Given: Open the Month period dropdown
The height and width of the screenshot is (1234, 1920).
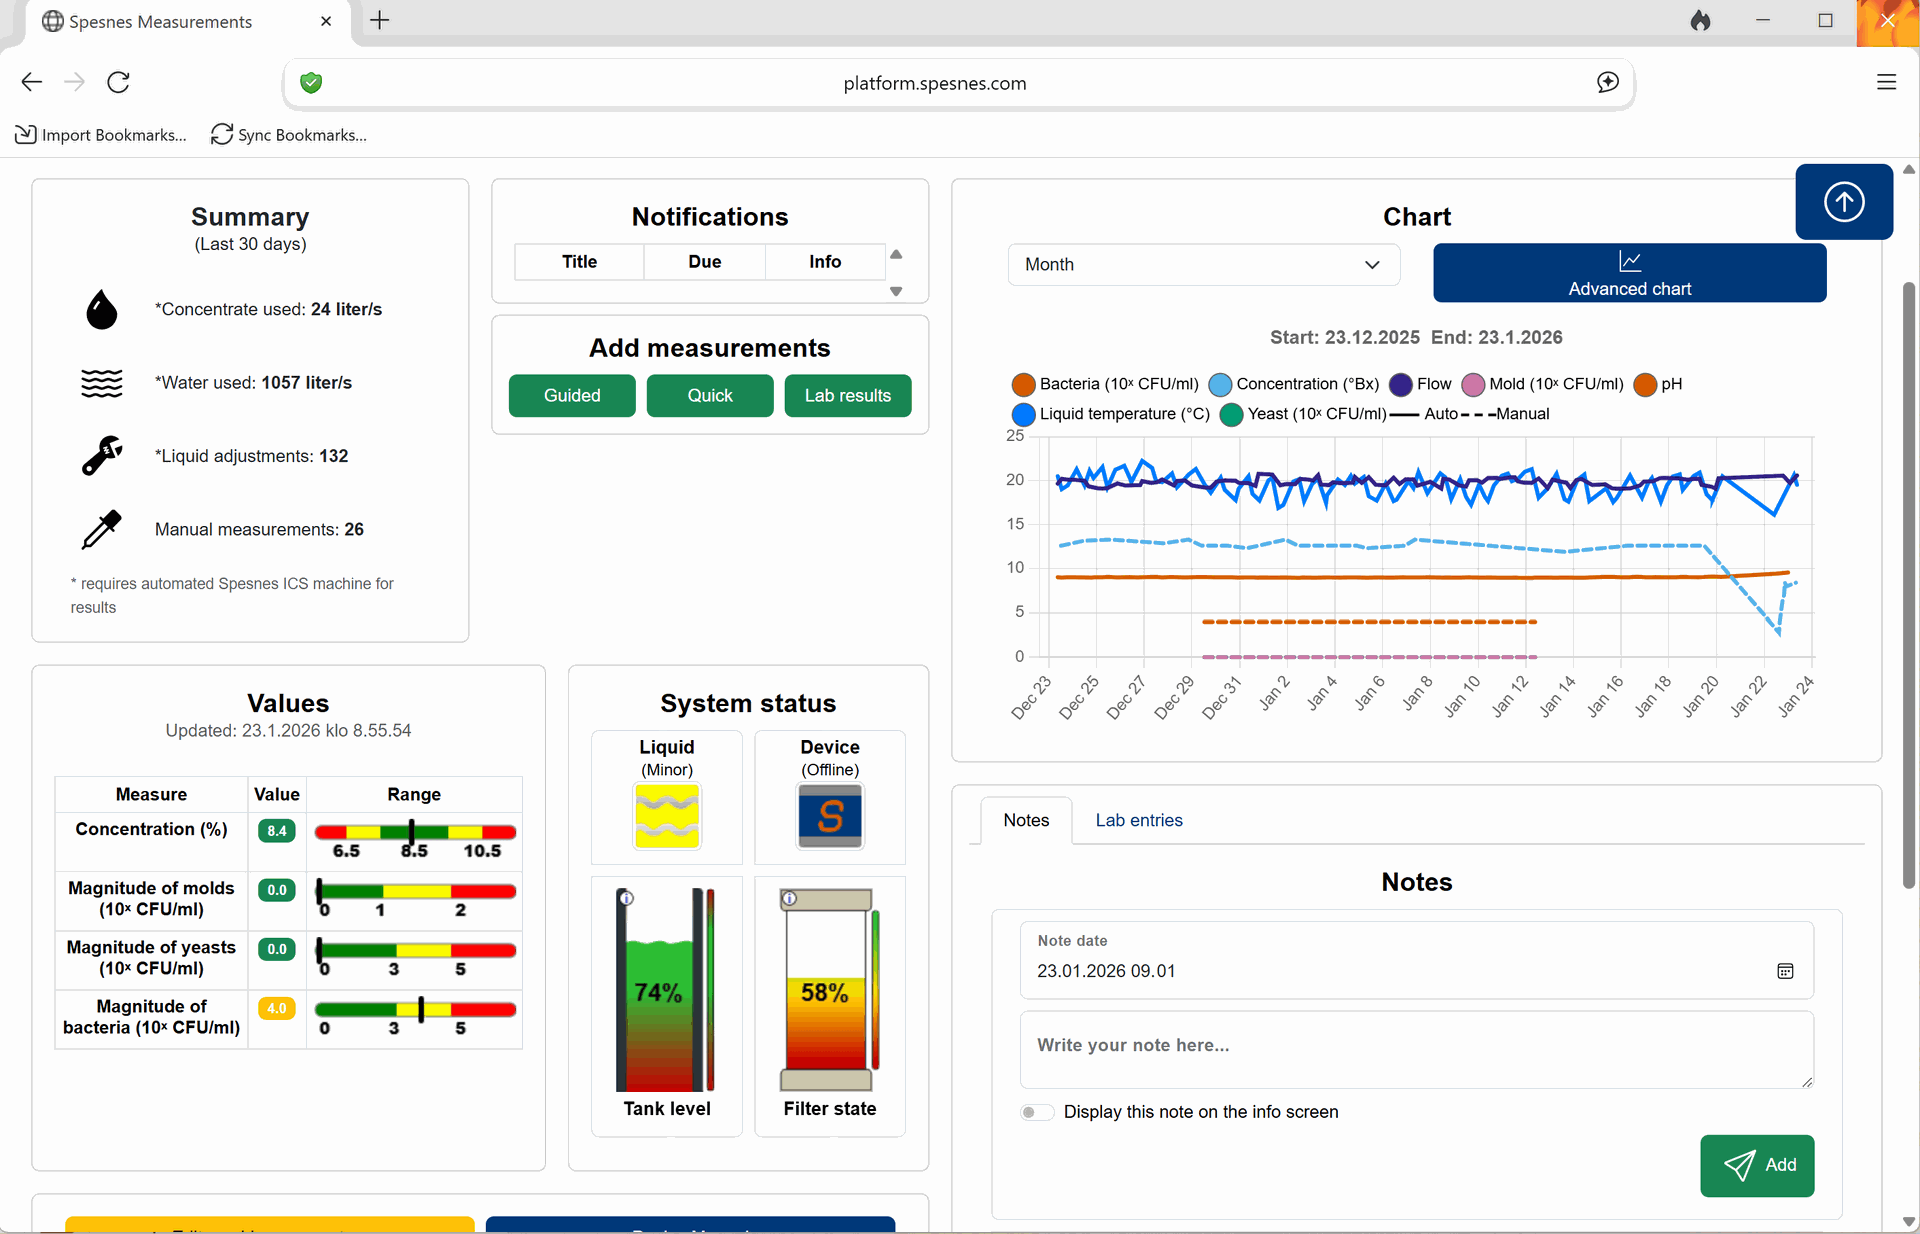Looking at the screenshot, I should (1203, 265).
